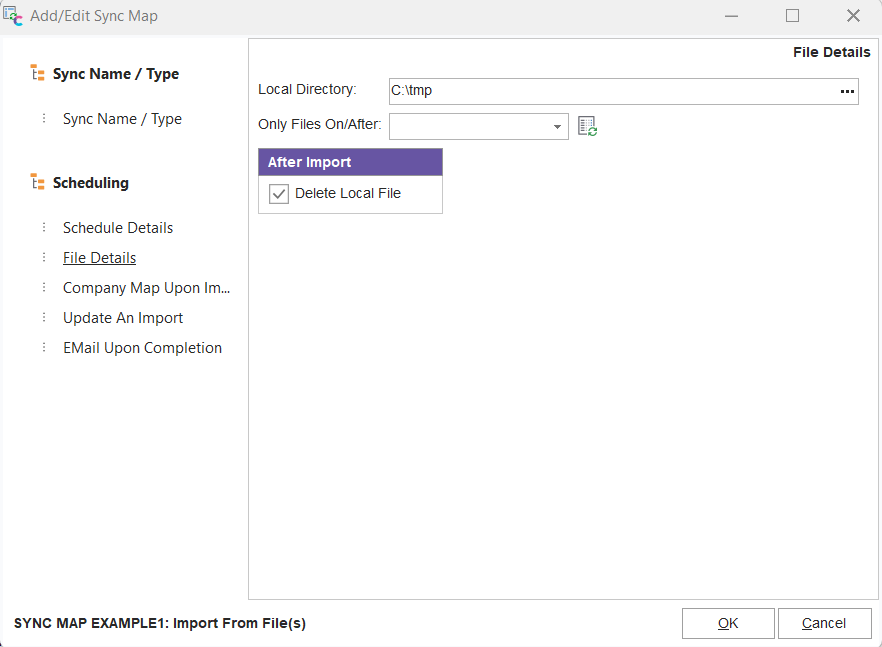Click the Cancel button
This screenshot has width=882, height=647.
tap(824, 623)
